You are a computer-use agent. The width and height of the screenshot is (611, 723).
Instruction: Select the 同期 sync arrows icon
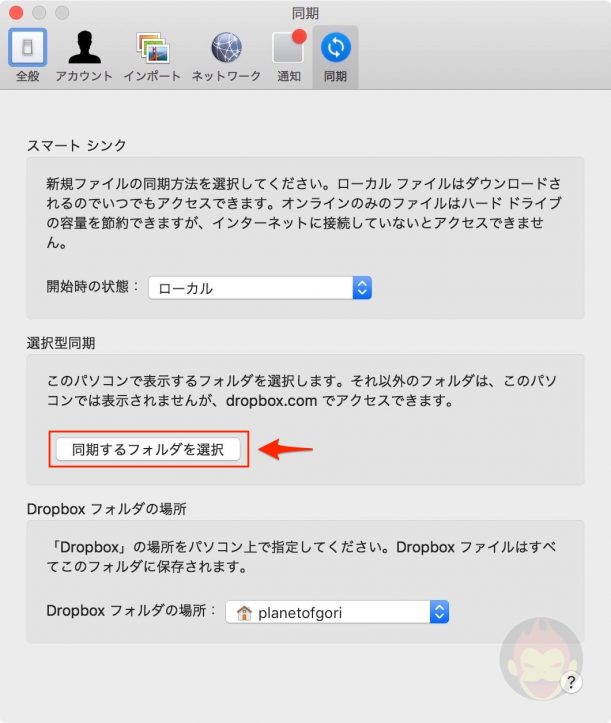click(336, 47)
